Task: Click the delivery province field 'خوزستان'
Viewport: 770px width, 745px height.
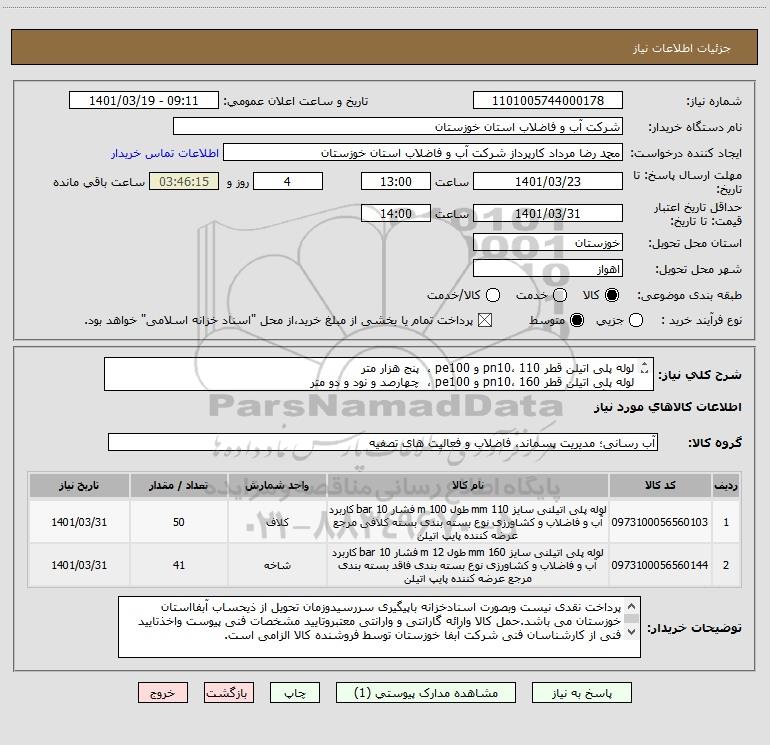Action: coord(548,243)
